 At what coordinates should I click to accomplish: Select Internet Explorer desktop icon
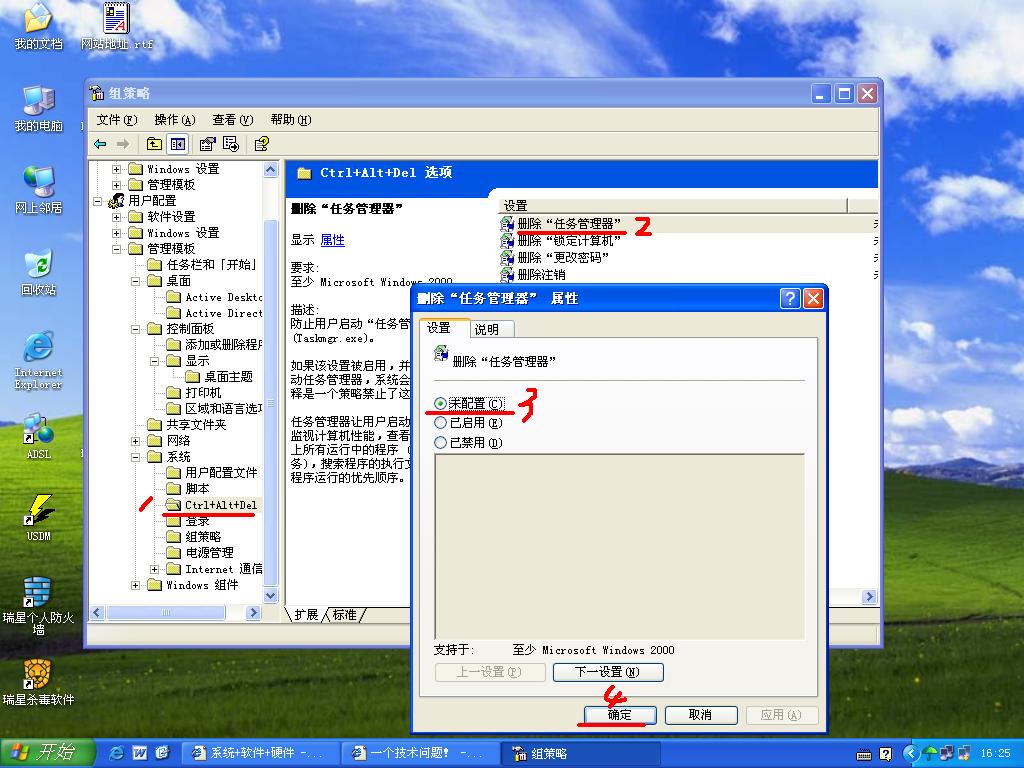coord(38,360)
